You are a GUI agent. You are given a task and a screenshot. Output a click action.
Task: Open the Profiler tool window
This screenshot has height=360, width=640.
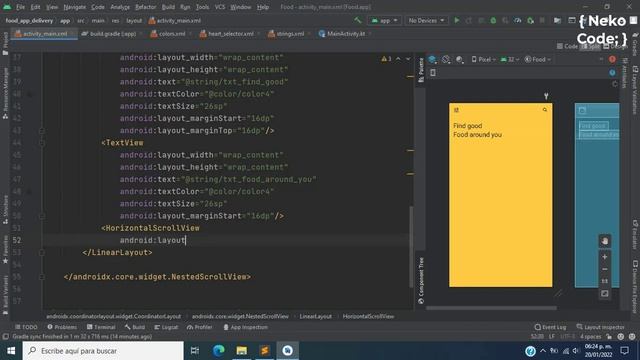[200, 327]
